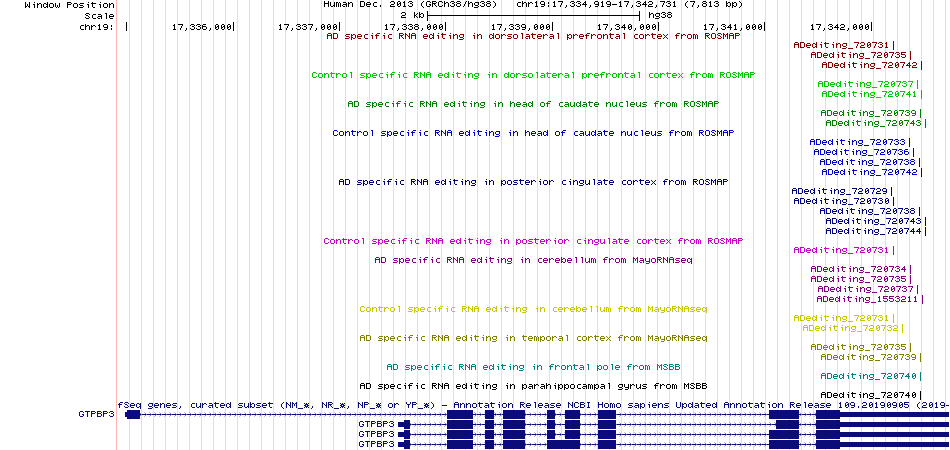This screenshot has height=450, width=950.
Task: Click the 17,342,000 ruler position label
Action: coord(840,27)
